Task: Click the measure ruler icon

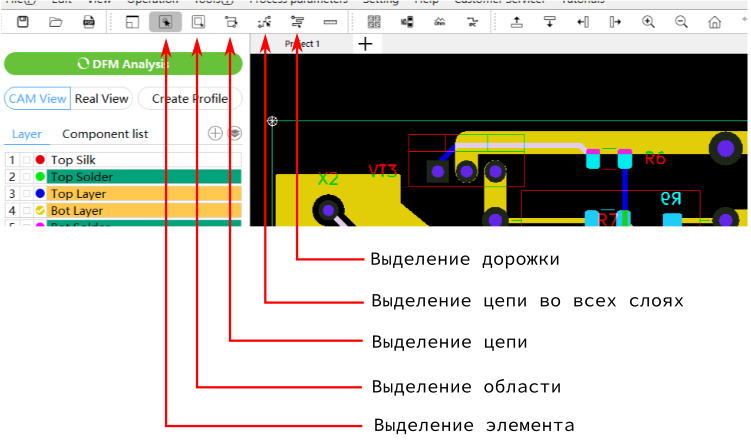Action: 330,21
